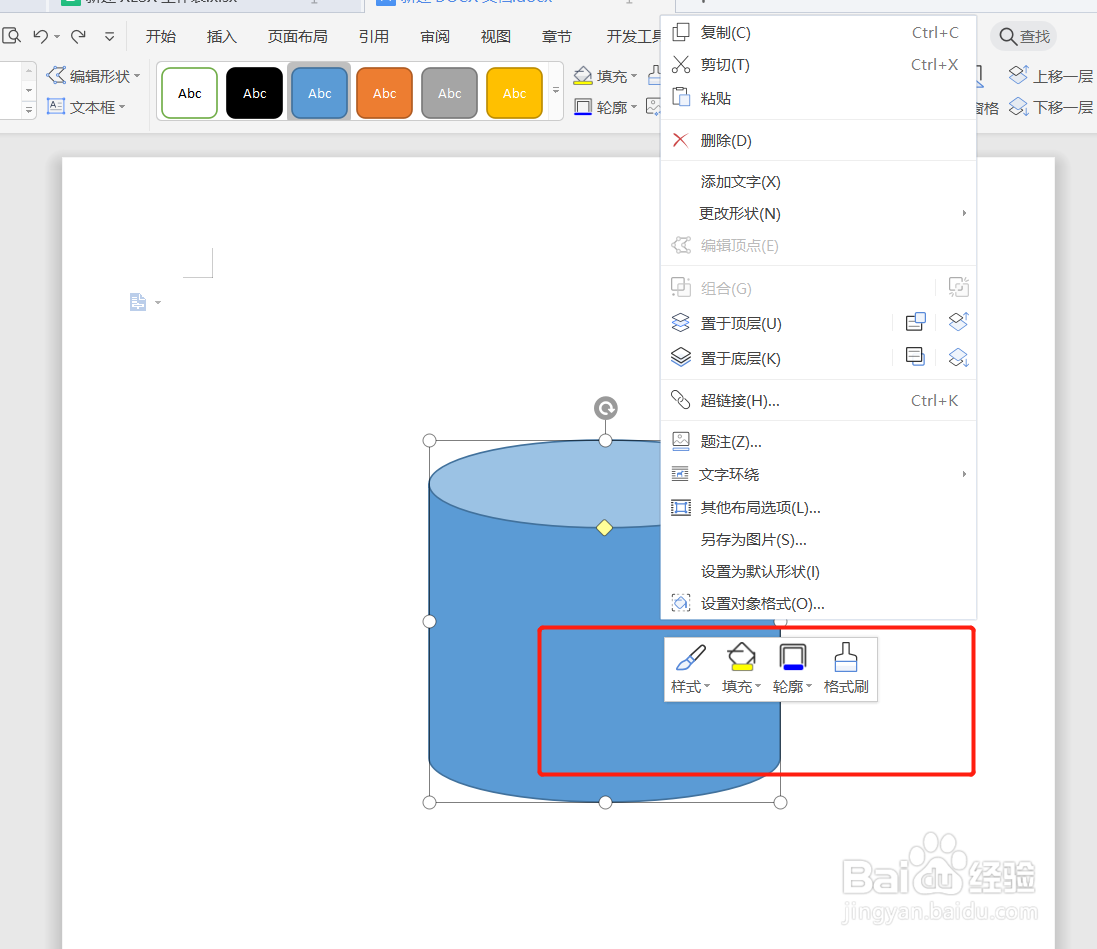Click the 格式刷 format painter icon

pyautogui.click(x=846, y=669)
